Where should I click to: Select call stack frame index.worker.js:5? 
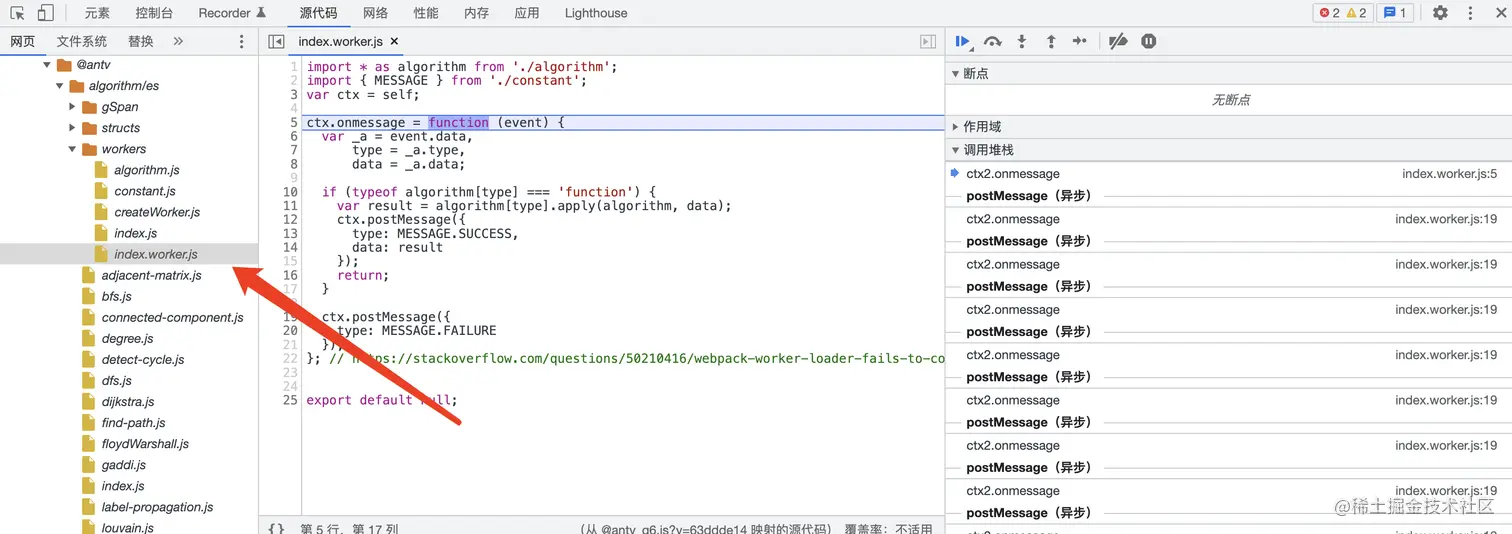pos(1228,174)
